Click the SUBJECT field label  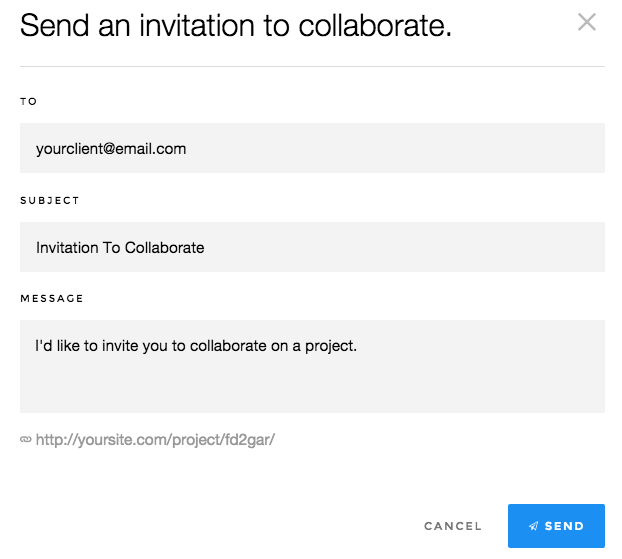pyautogui.click(x=50, y=200)
